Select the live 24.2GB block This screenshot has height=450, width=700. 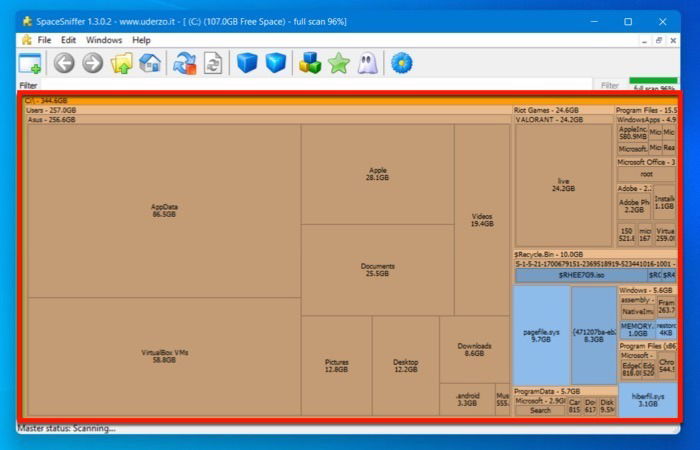coord(563,185)
